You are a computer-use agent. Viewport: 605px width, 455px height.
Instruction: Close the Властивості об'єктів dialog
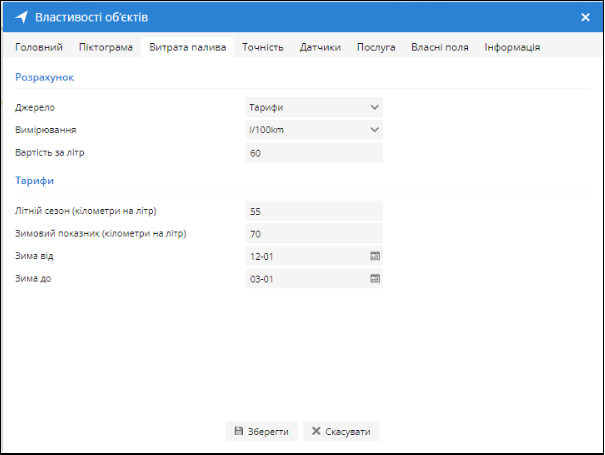(x=585, y=17)
